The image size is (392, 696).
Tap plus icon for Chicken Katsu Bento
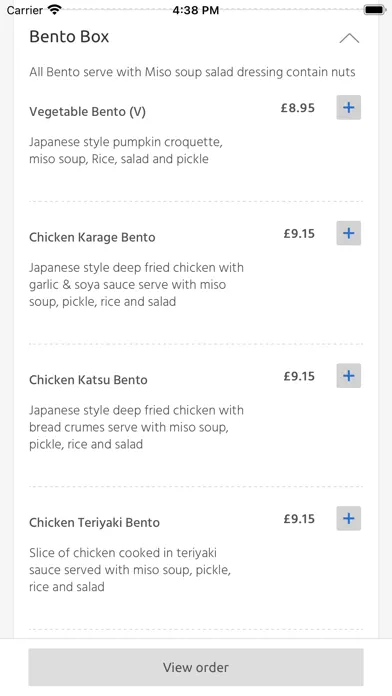point(348,376)
